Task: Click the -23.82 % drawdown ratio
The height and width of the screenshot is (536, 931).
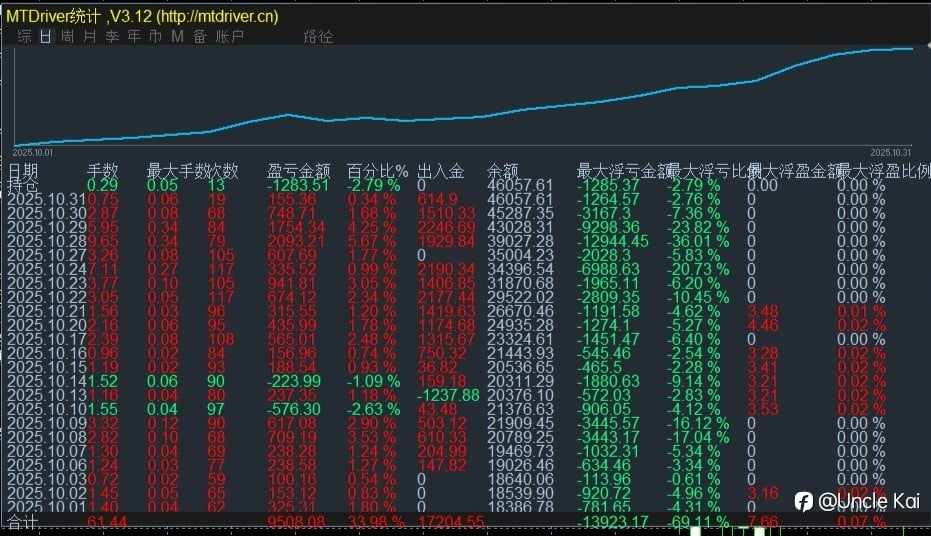Action: [x=698, y=227]
